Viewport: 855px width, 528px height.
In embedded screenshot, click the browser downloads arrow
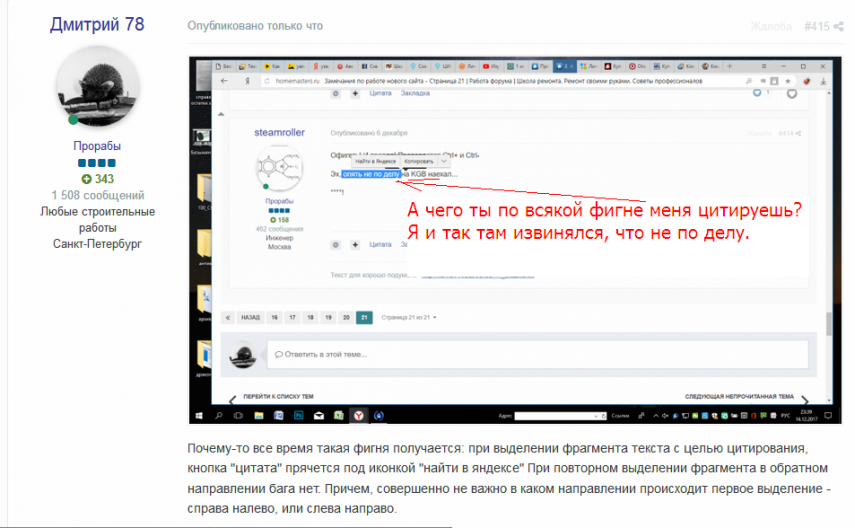point(823,81)
